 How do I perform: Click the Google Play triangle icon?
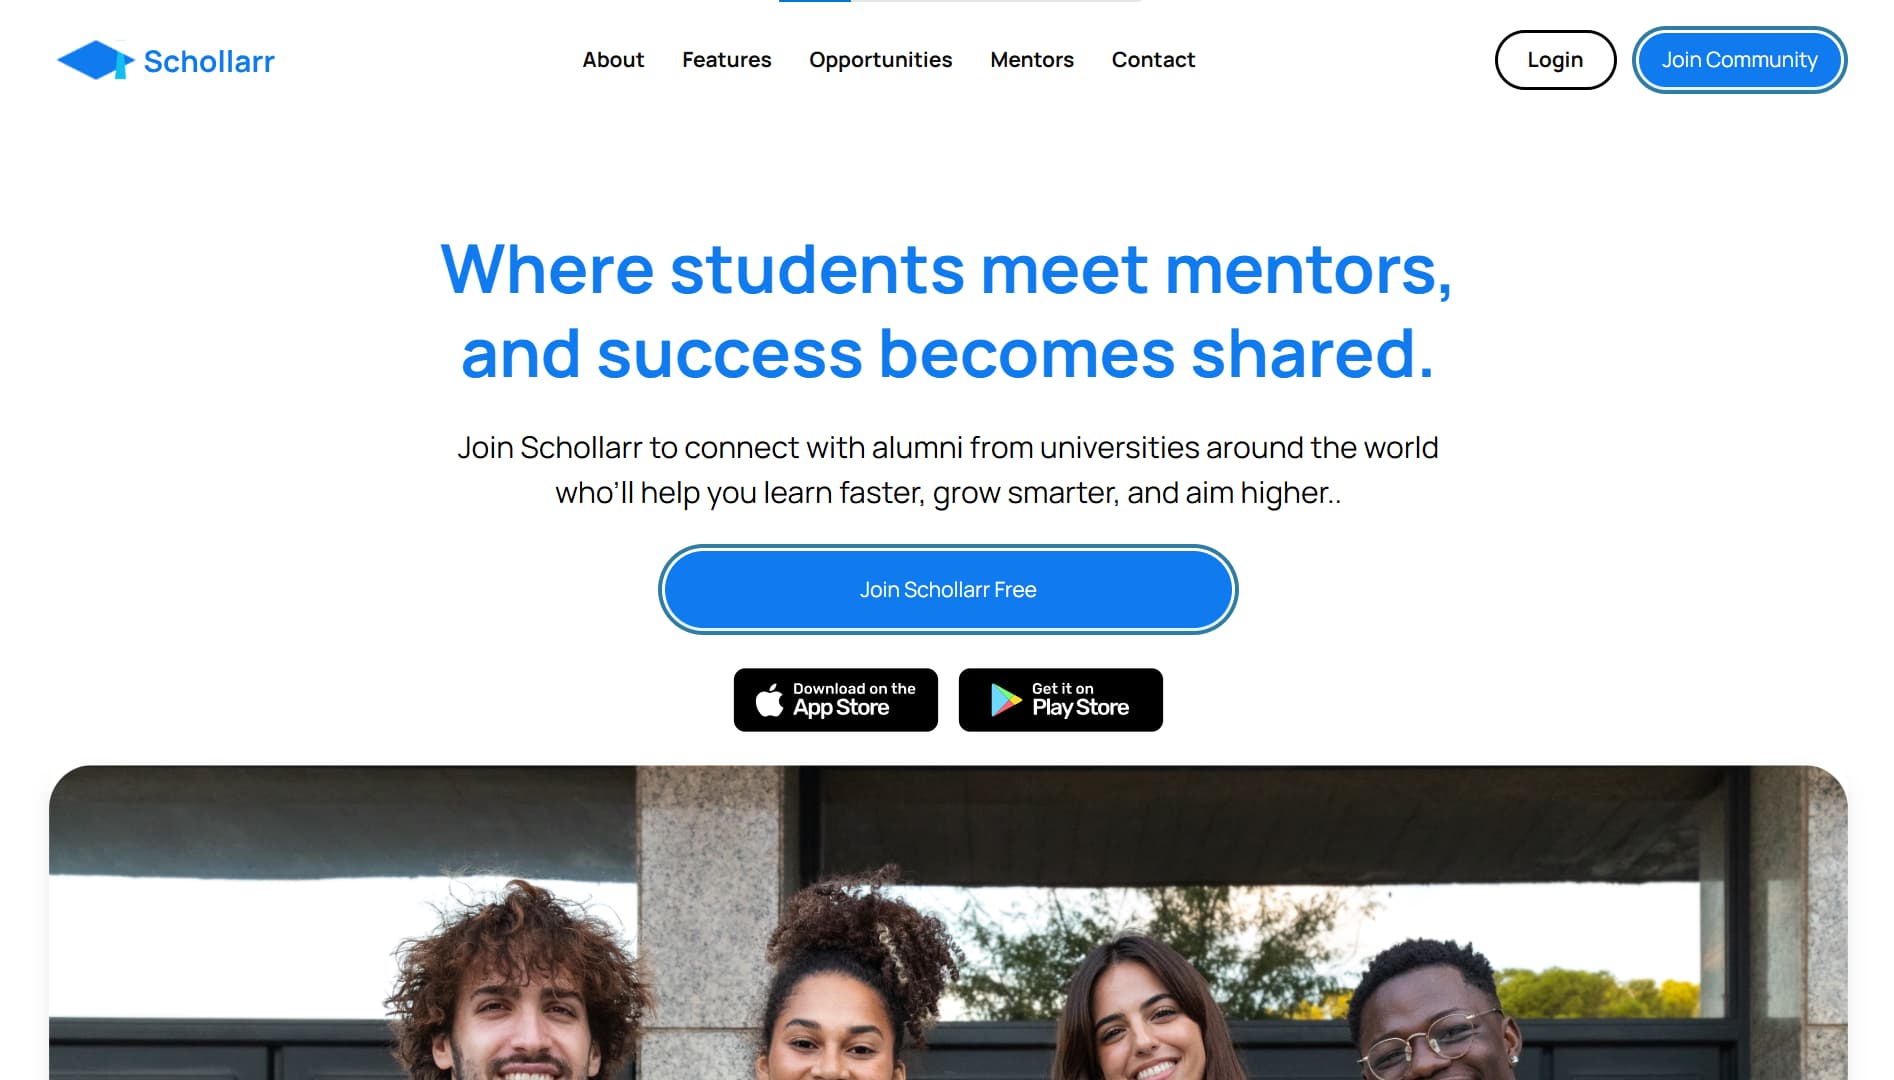1005,700
